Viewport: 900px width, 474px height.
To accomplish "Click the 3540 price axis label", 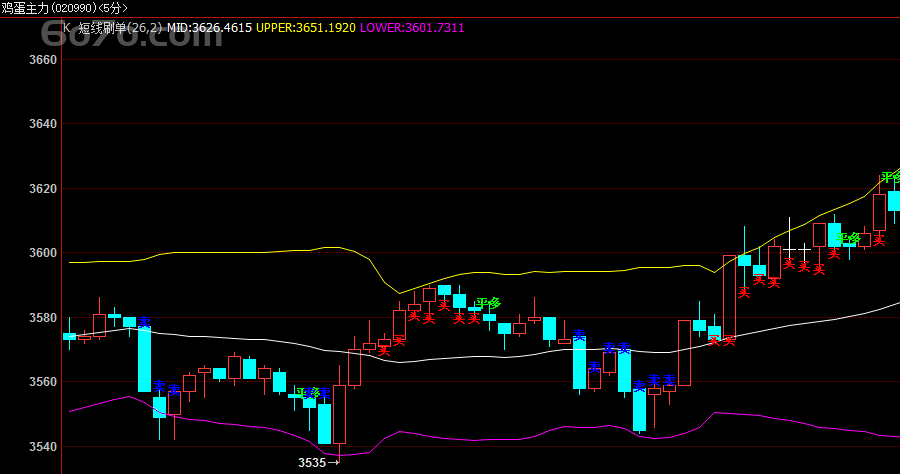I will [43, 447].
